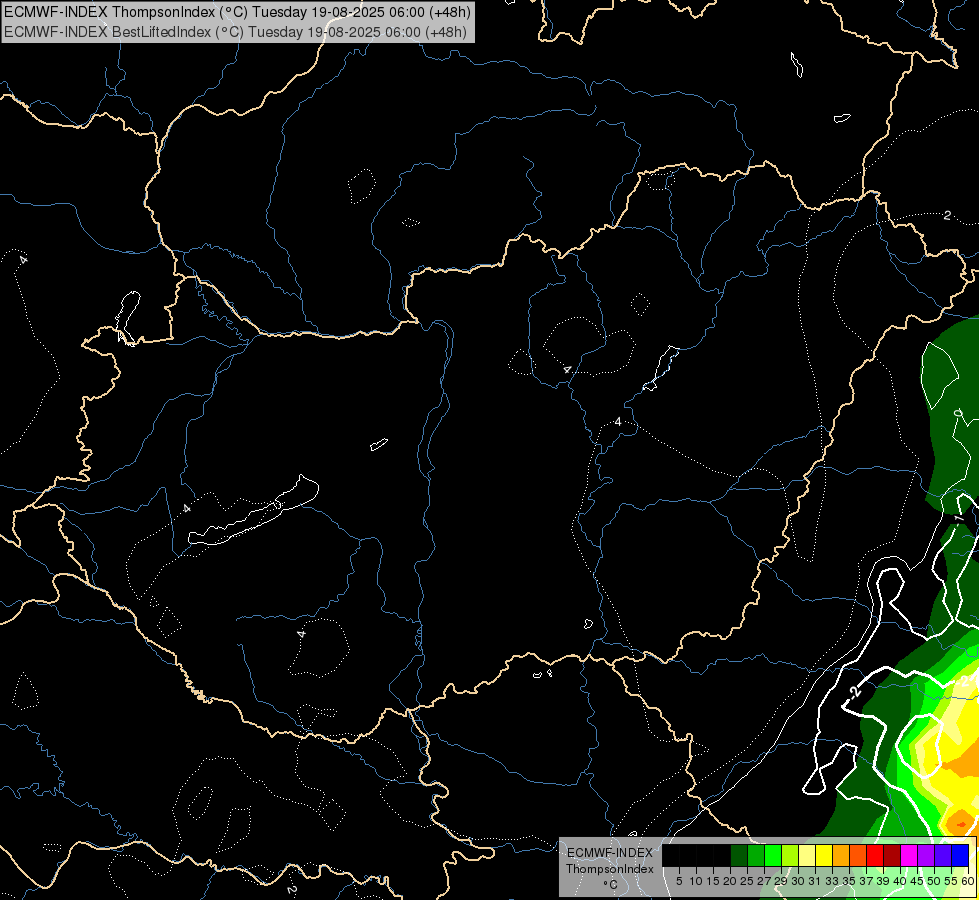The image size is (979, 900).
Task: Click the legend ThompsonIndex label
Action: [x=610, y=869]
